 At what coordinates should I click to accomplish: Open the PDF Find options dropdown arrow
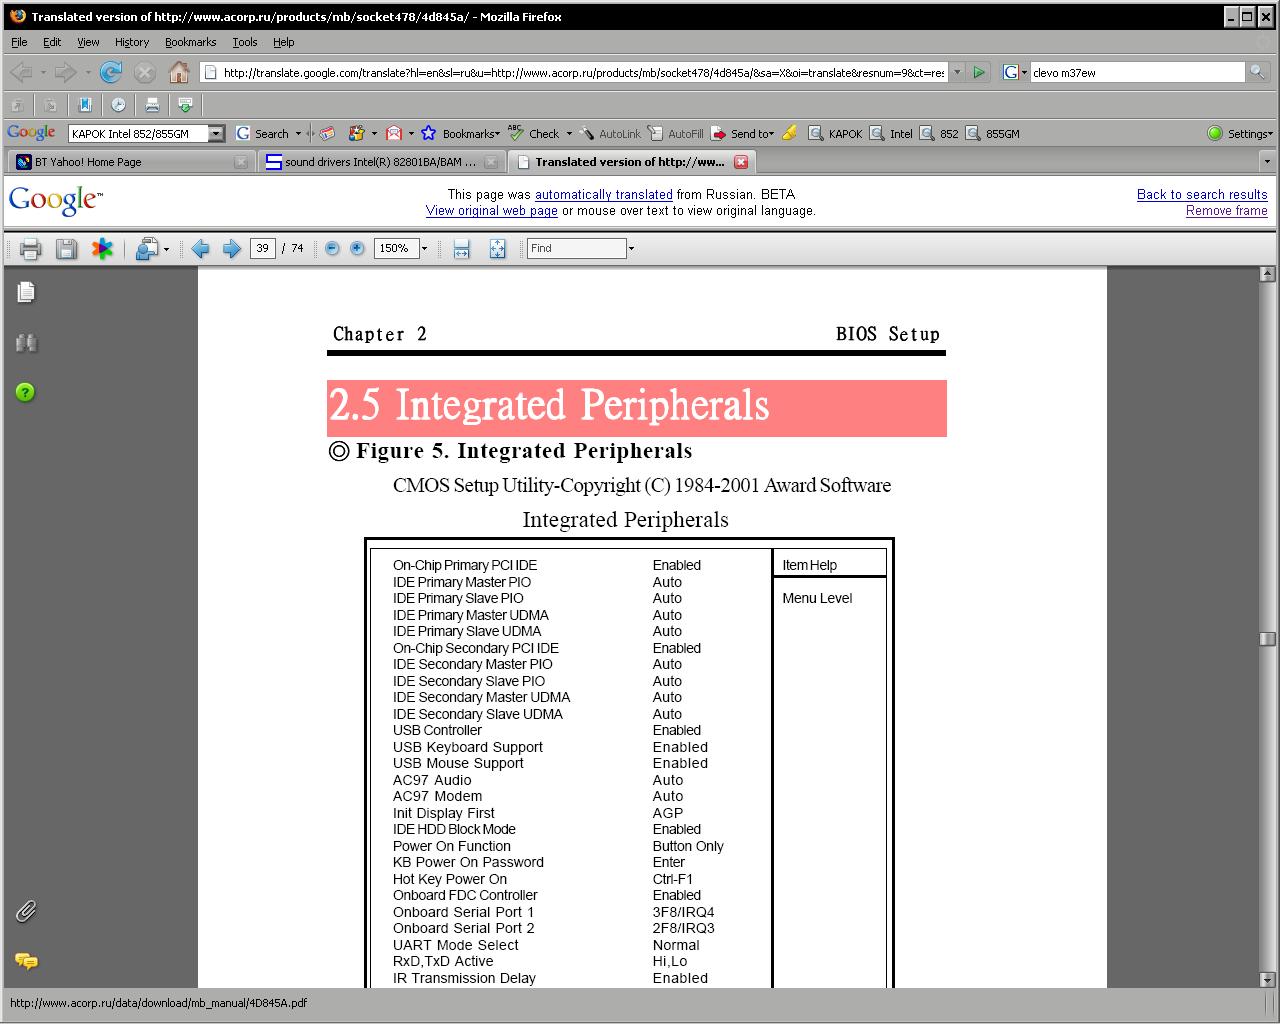[631, 248]
